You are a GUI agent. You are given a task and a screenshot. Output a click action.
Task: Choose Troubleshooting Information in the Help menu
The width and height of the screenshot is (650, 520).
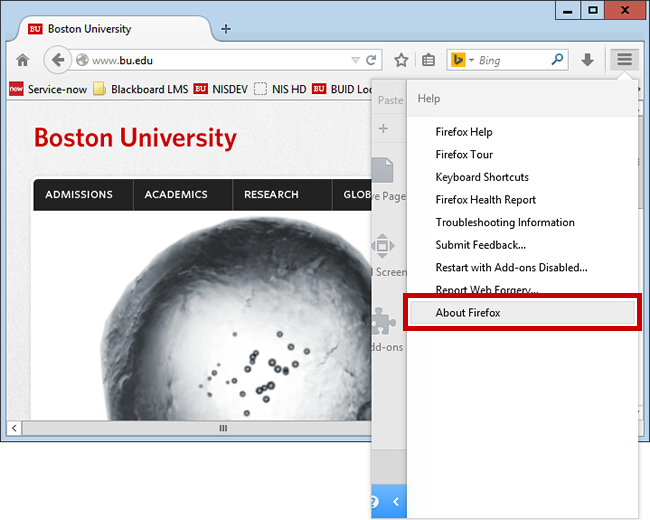(505, 222)
